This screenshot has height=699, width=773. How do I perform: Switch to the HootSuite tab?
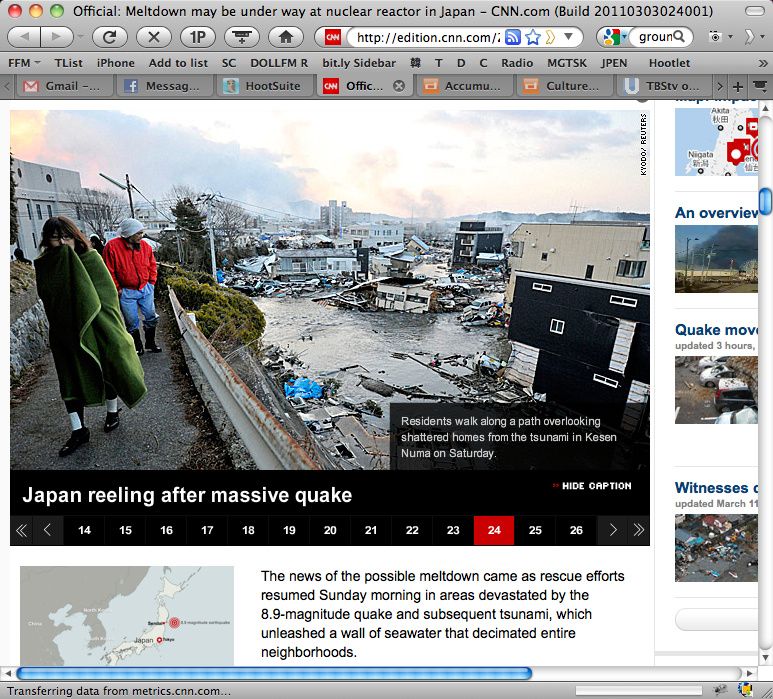coord(263,86)
